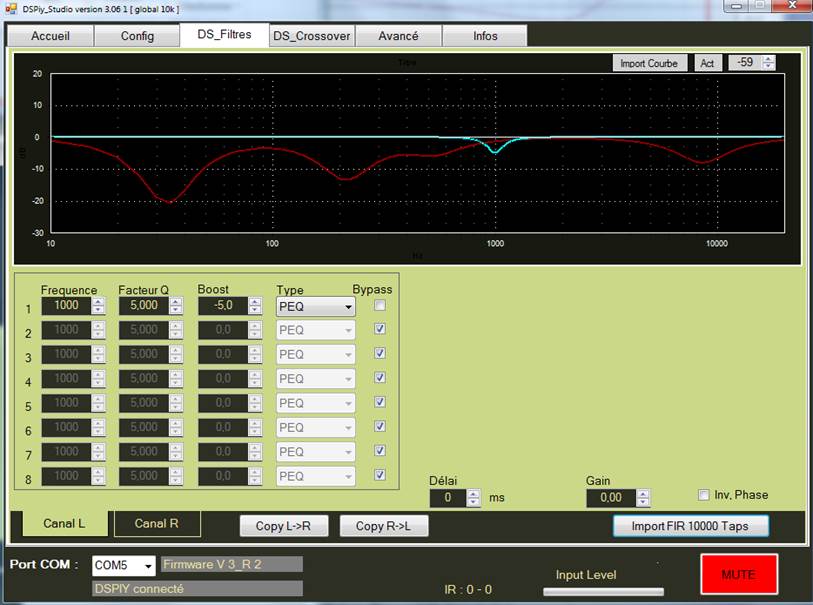The image size is (813, 605).
Task: Click the DSPiy_Studio title bar app icon
Action: coord(11,8)
